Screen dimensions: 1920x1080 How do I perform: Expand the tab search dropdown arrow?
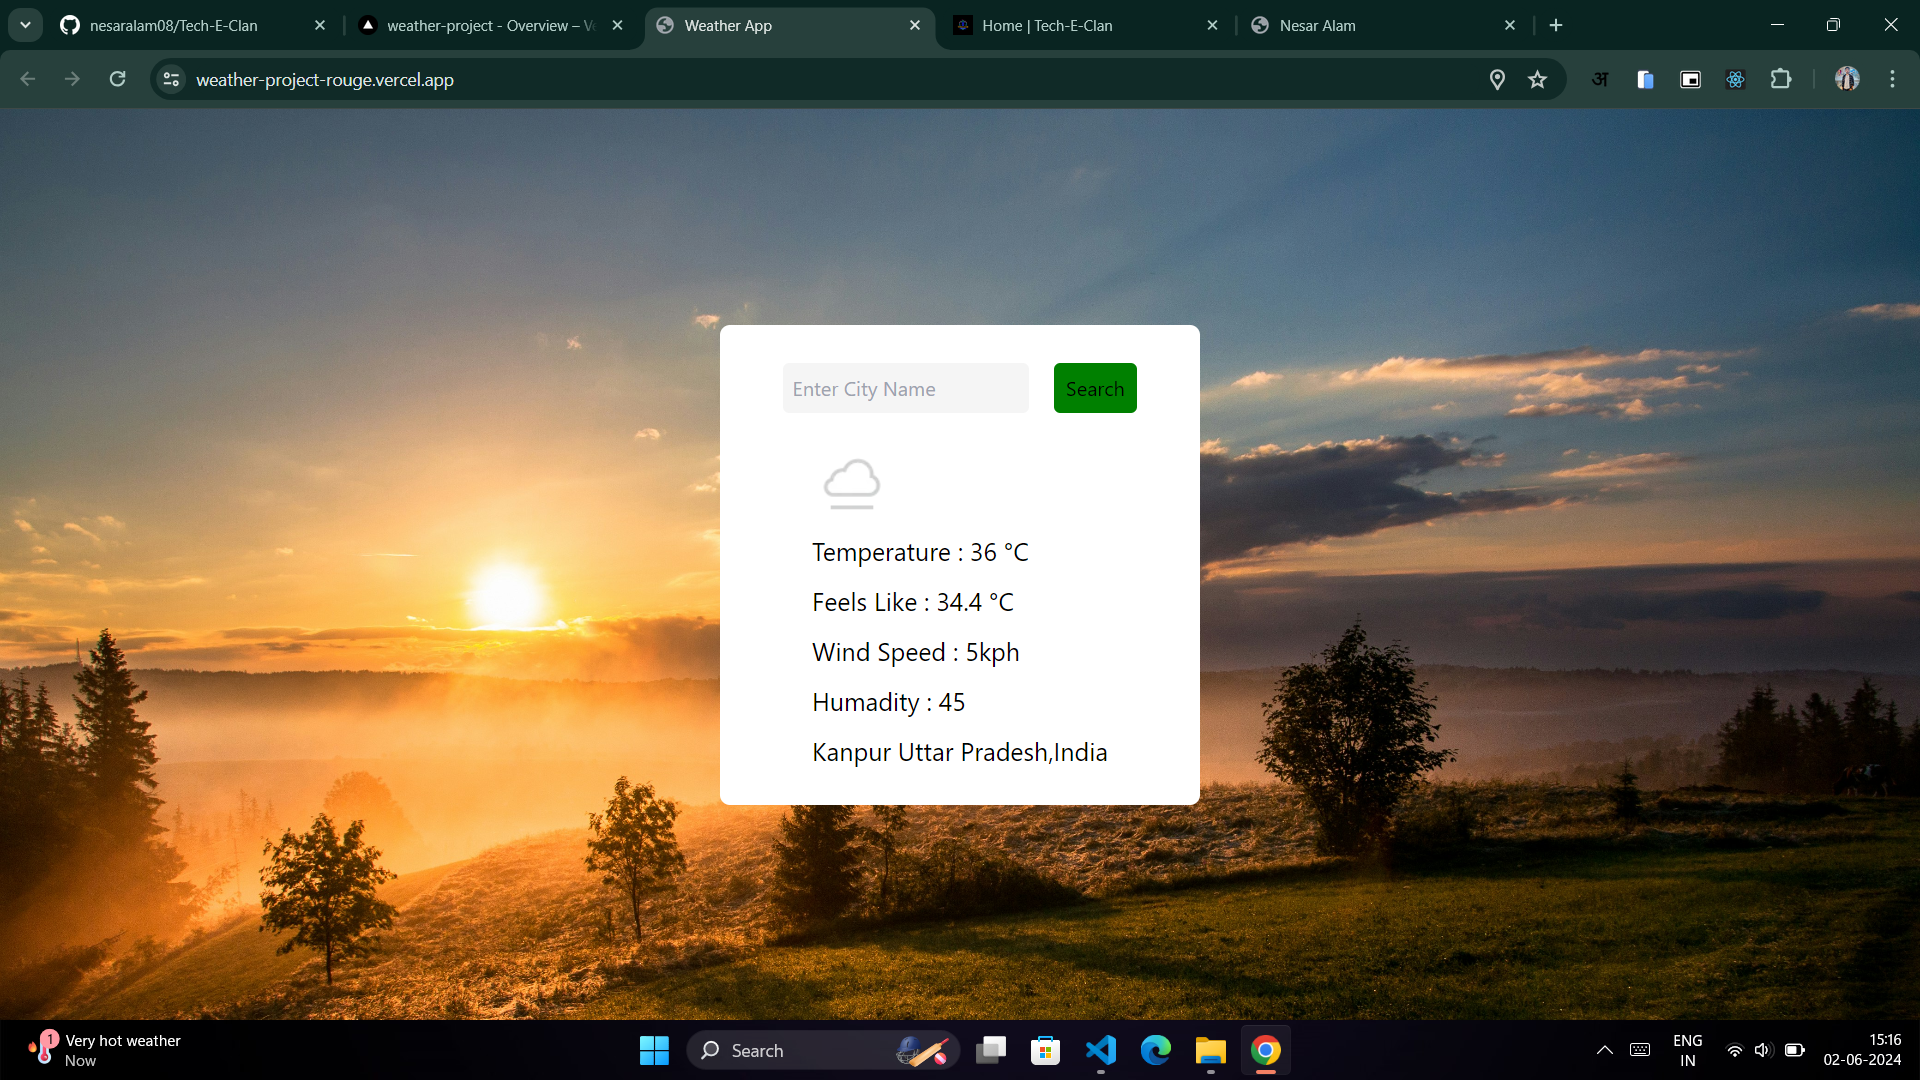pyautogui.click(x=25, y=25)
